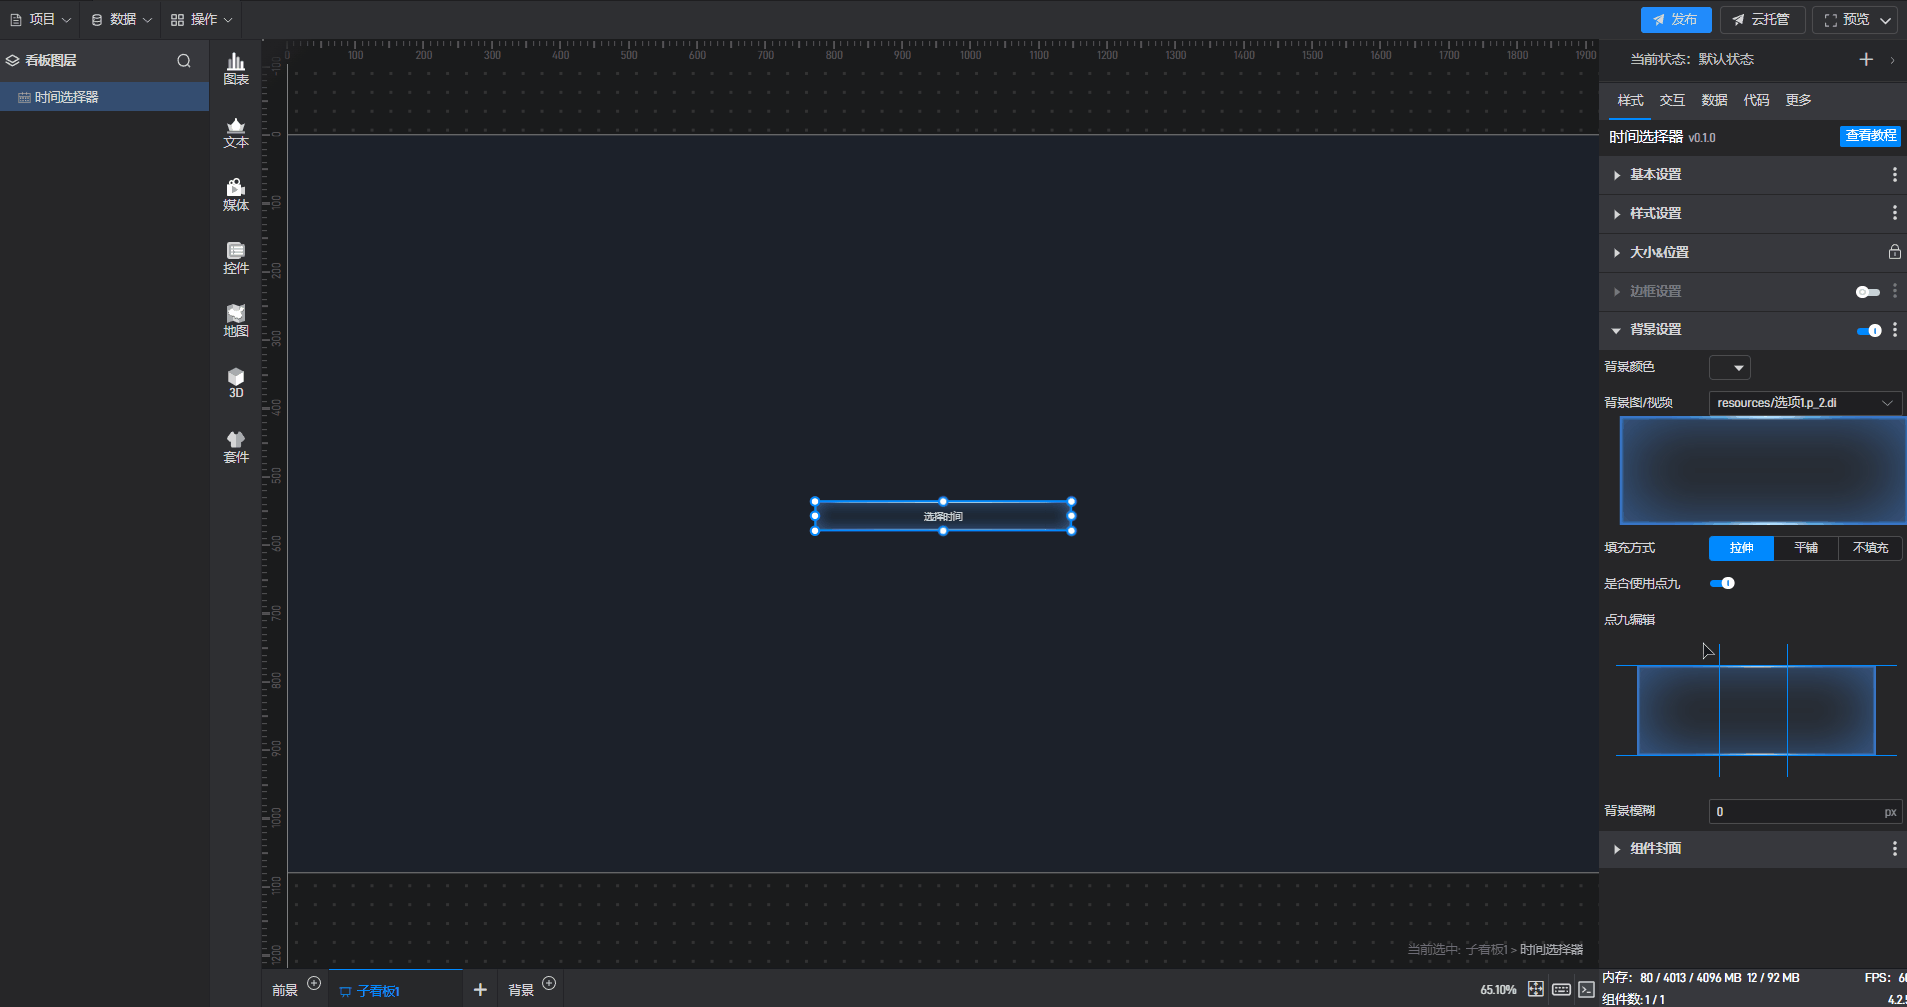Toggle the 背景设置 switch
1907x1007 pixels.
(x=1868, y=330)
